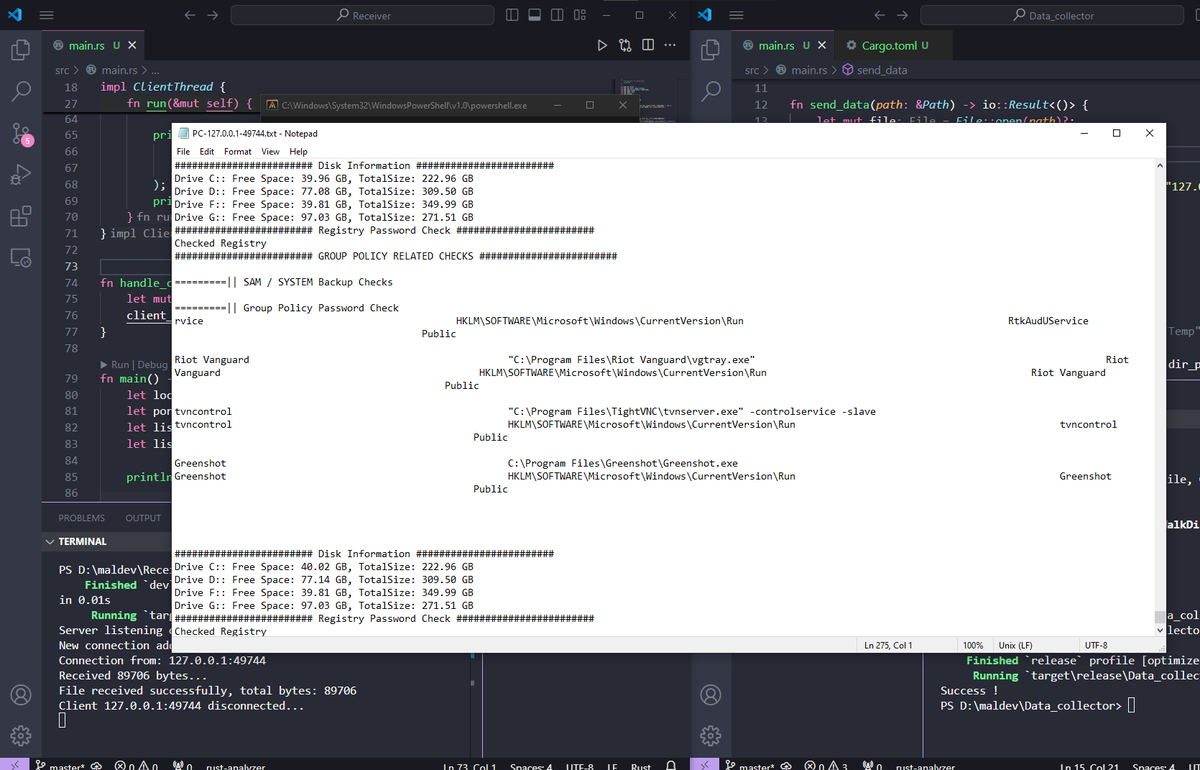Open Run and Debug view in Receiver window

pos(21,175)
